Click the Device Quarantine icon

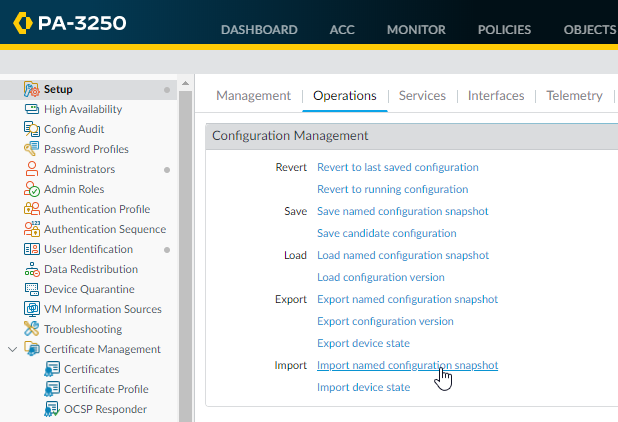pyautogui.click(x=30, y=289)
